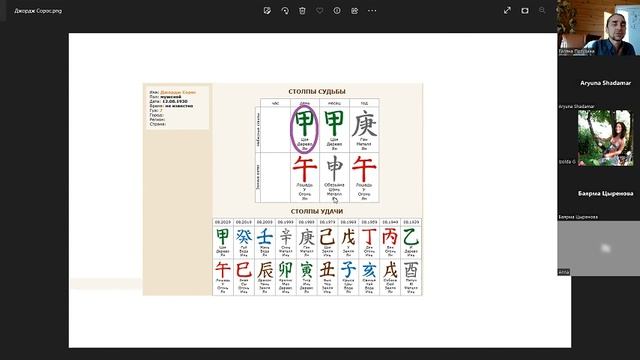Click the month stem 甲 under месяц header
The width and height of the screenshot is (640, 360).
point(334,124)
